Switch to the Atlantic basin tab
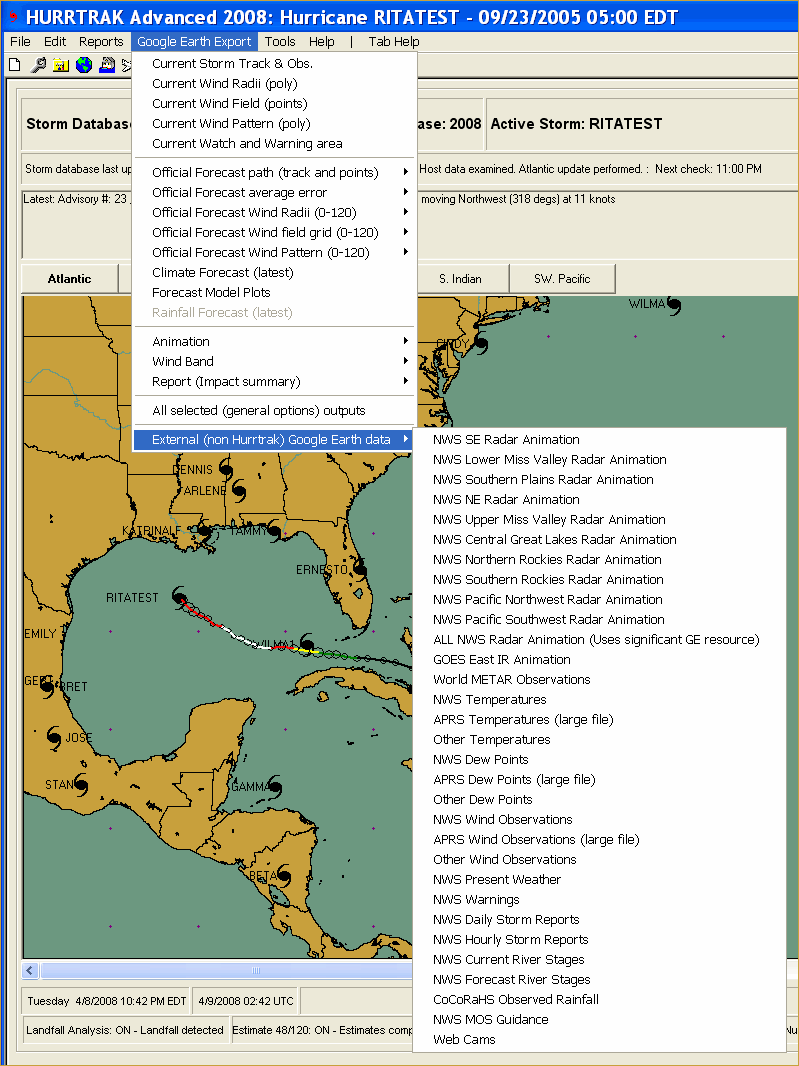The width and height of the screenshot is (799, 1066). coord(70,279)
